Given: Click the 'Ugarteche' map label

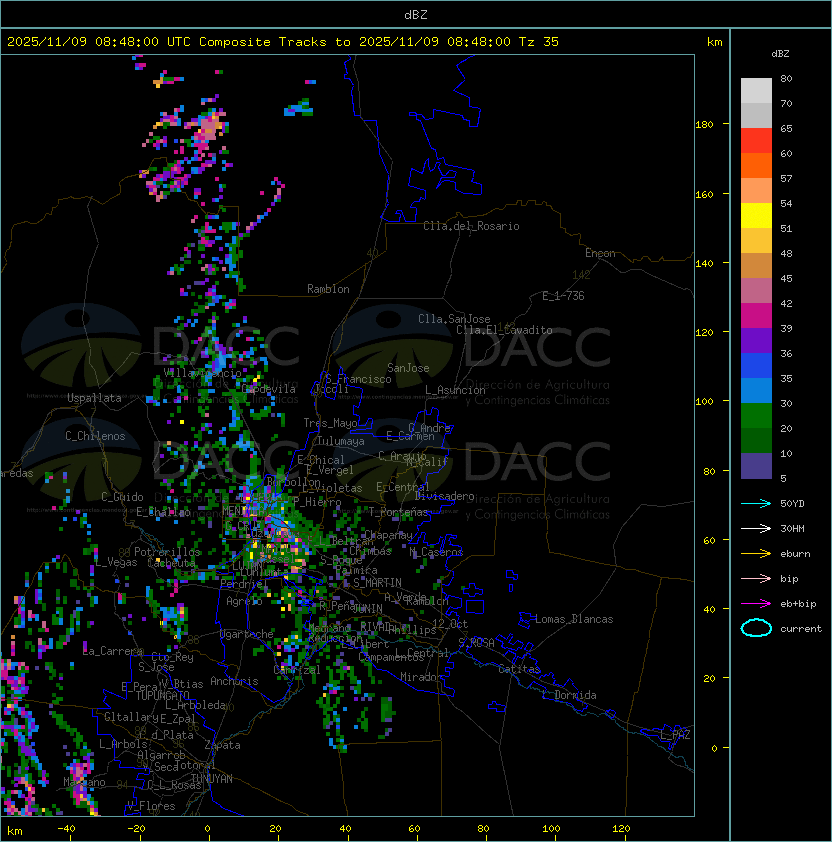Looking at the screenshot, I should point(247,634).
